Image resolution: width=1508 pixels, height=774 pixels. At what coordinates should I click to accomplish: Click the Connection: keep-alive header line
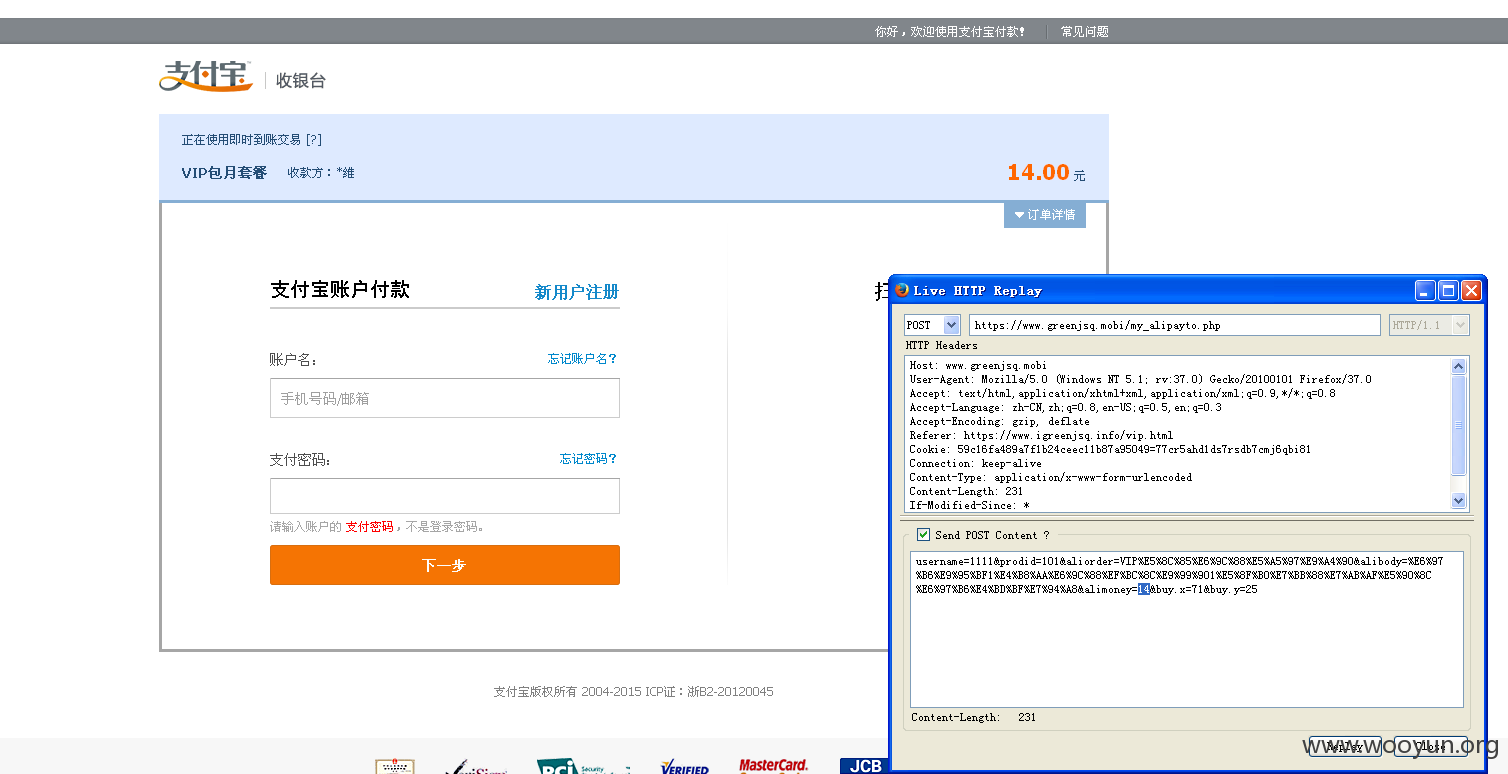point(975,464)
